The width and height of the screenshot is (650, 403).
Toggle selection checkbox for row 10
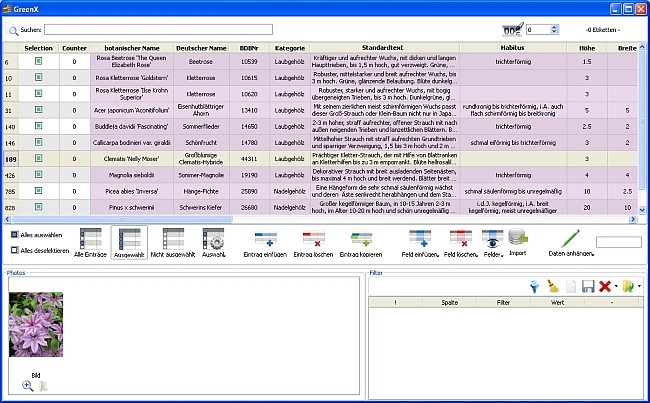pos(39,78)
